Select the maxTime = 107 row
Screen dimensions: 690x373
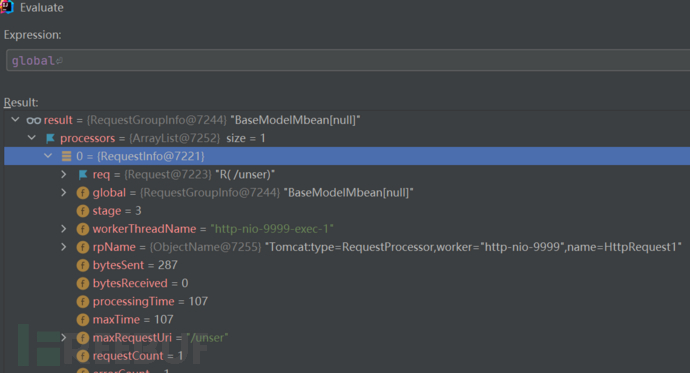[x=347, y=319]
